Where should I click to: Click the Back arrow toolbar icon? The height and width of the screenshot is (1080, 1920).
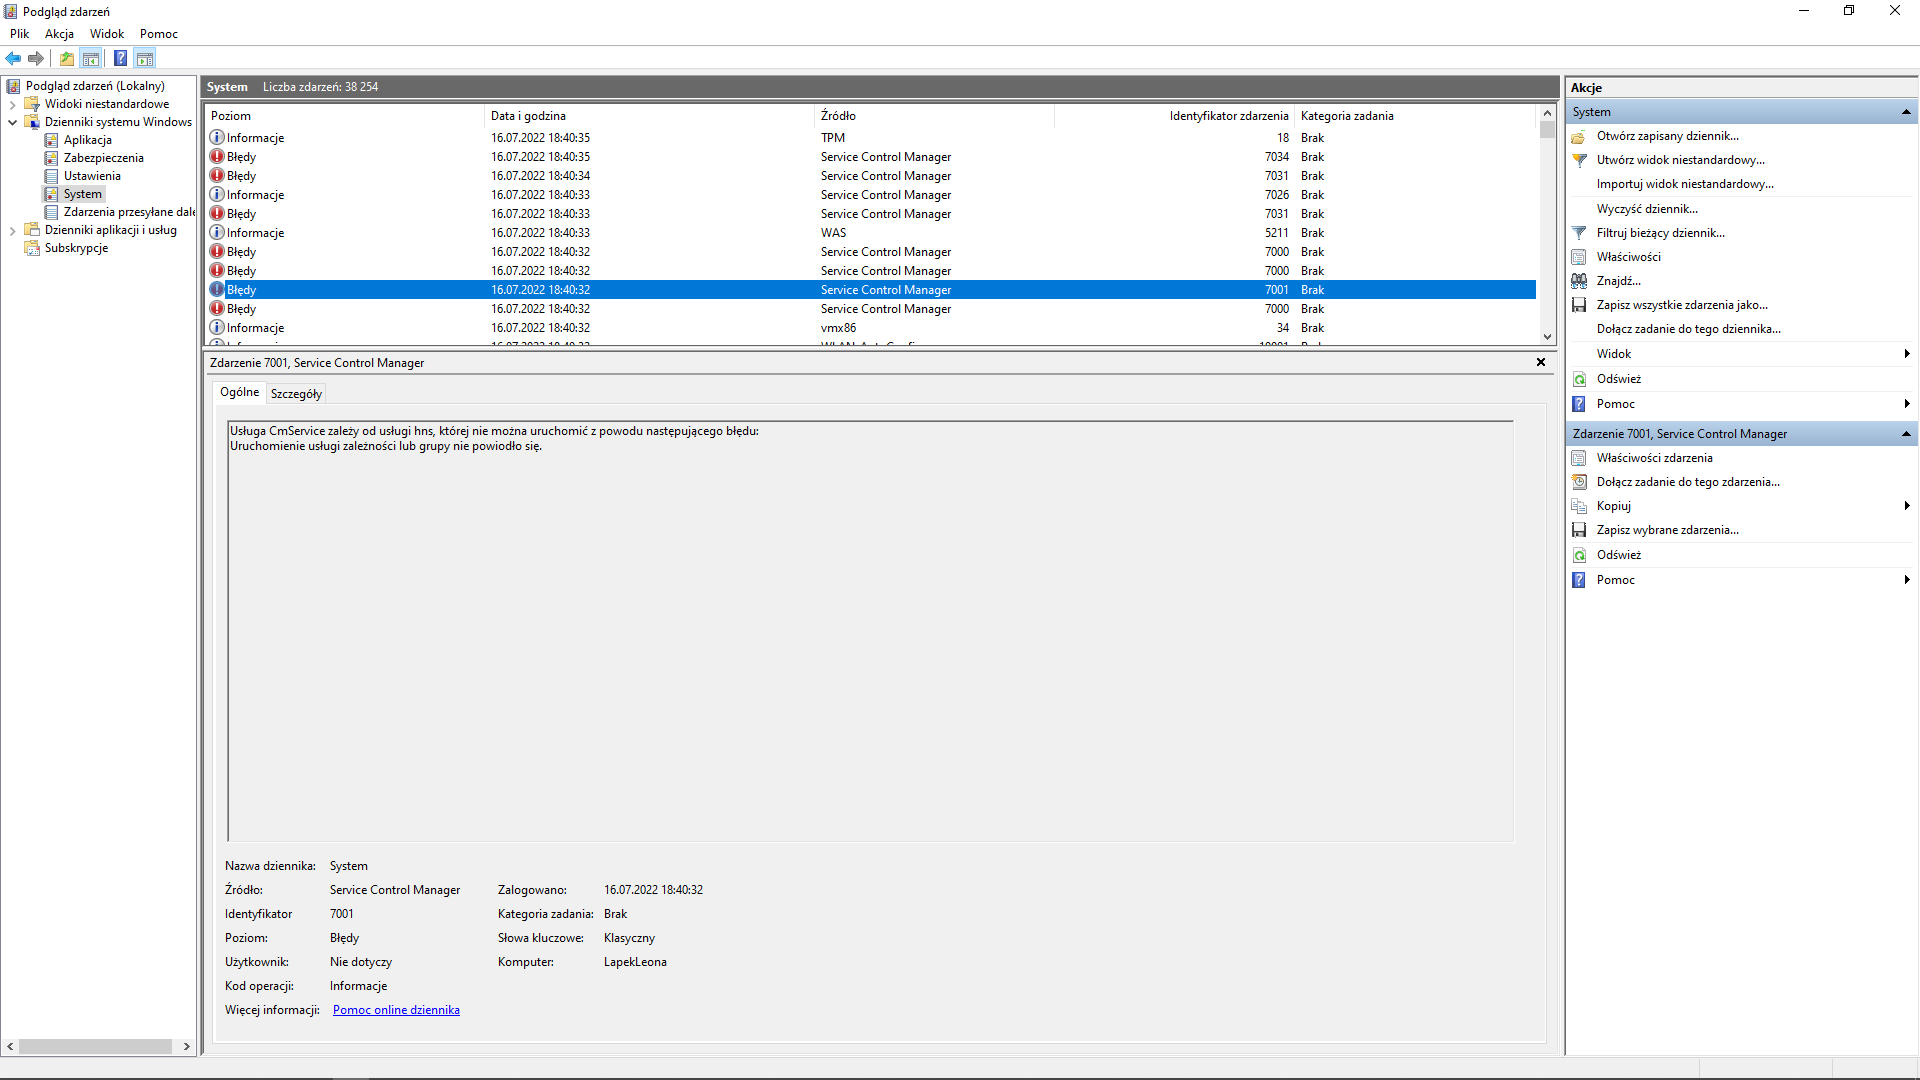point(13,59)
